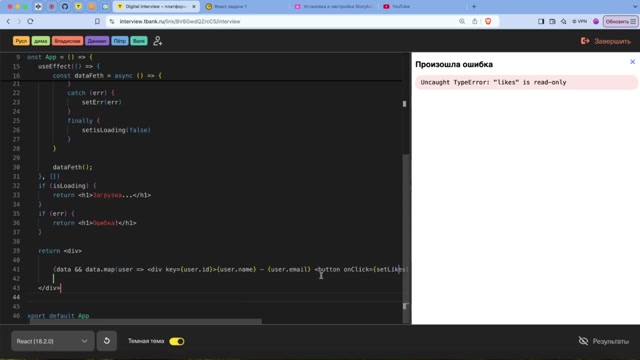Screen dimensions: 640x360
Task: Click the Загрузка return line 33
Action: [x=102, y=195]
